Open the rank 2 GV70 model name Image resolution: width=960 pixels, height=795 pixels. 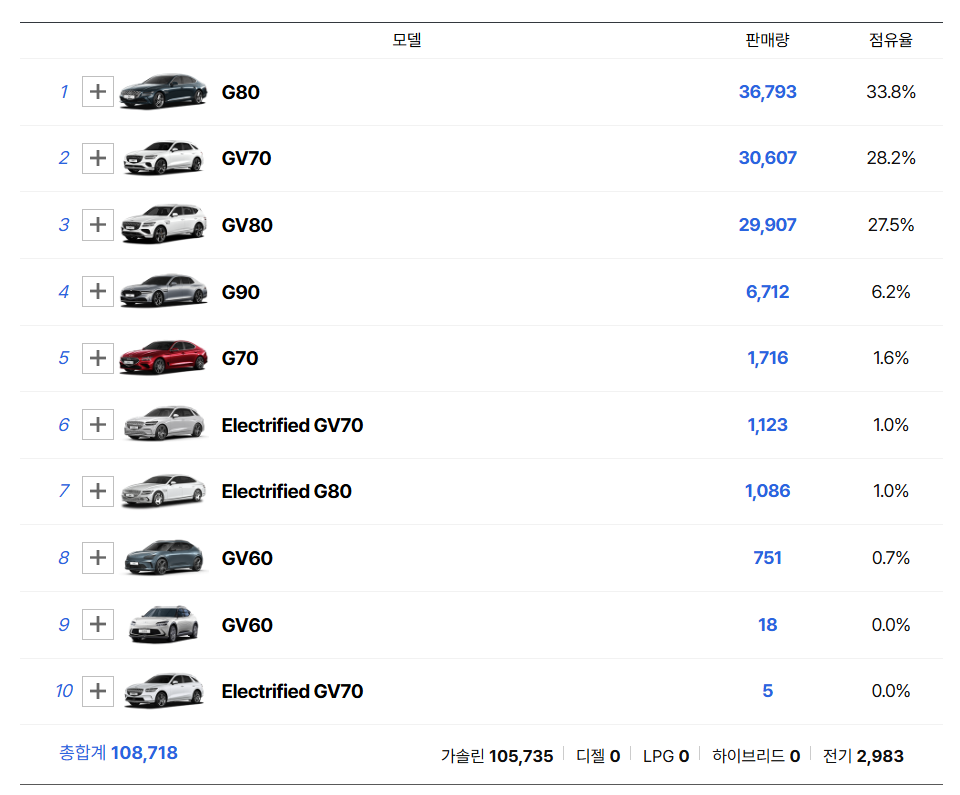pyautogui.click(x=246, y=159)
